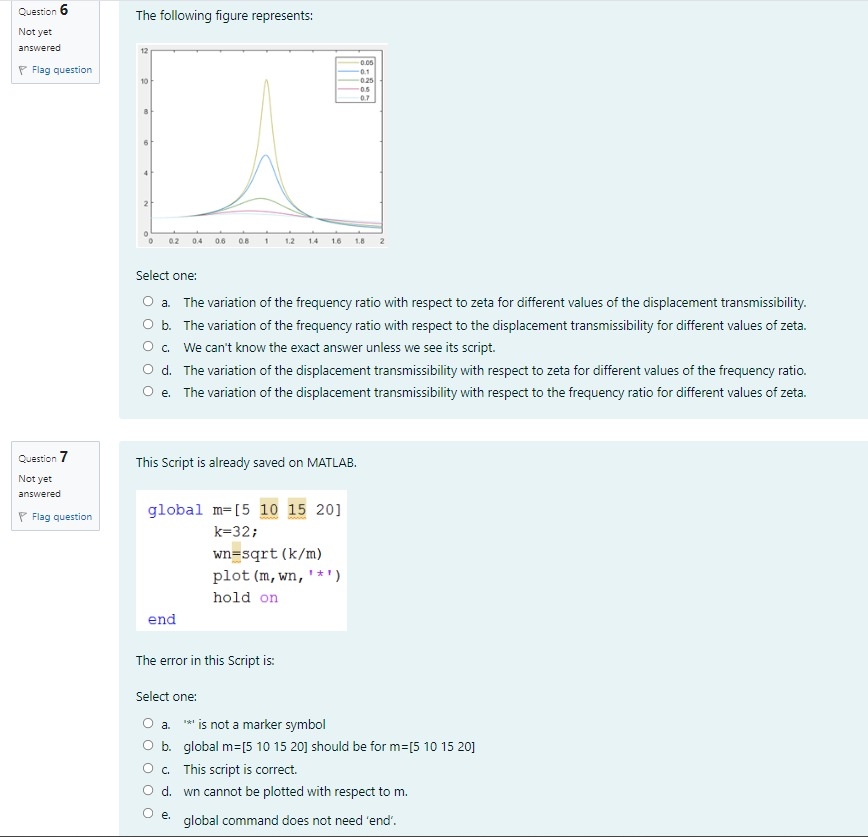Screen dimensions: 868x837
Task: Click the 'Question 6' heading
Action: point(43,11)
